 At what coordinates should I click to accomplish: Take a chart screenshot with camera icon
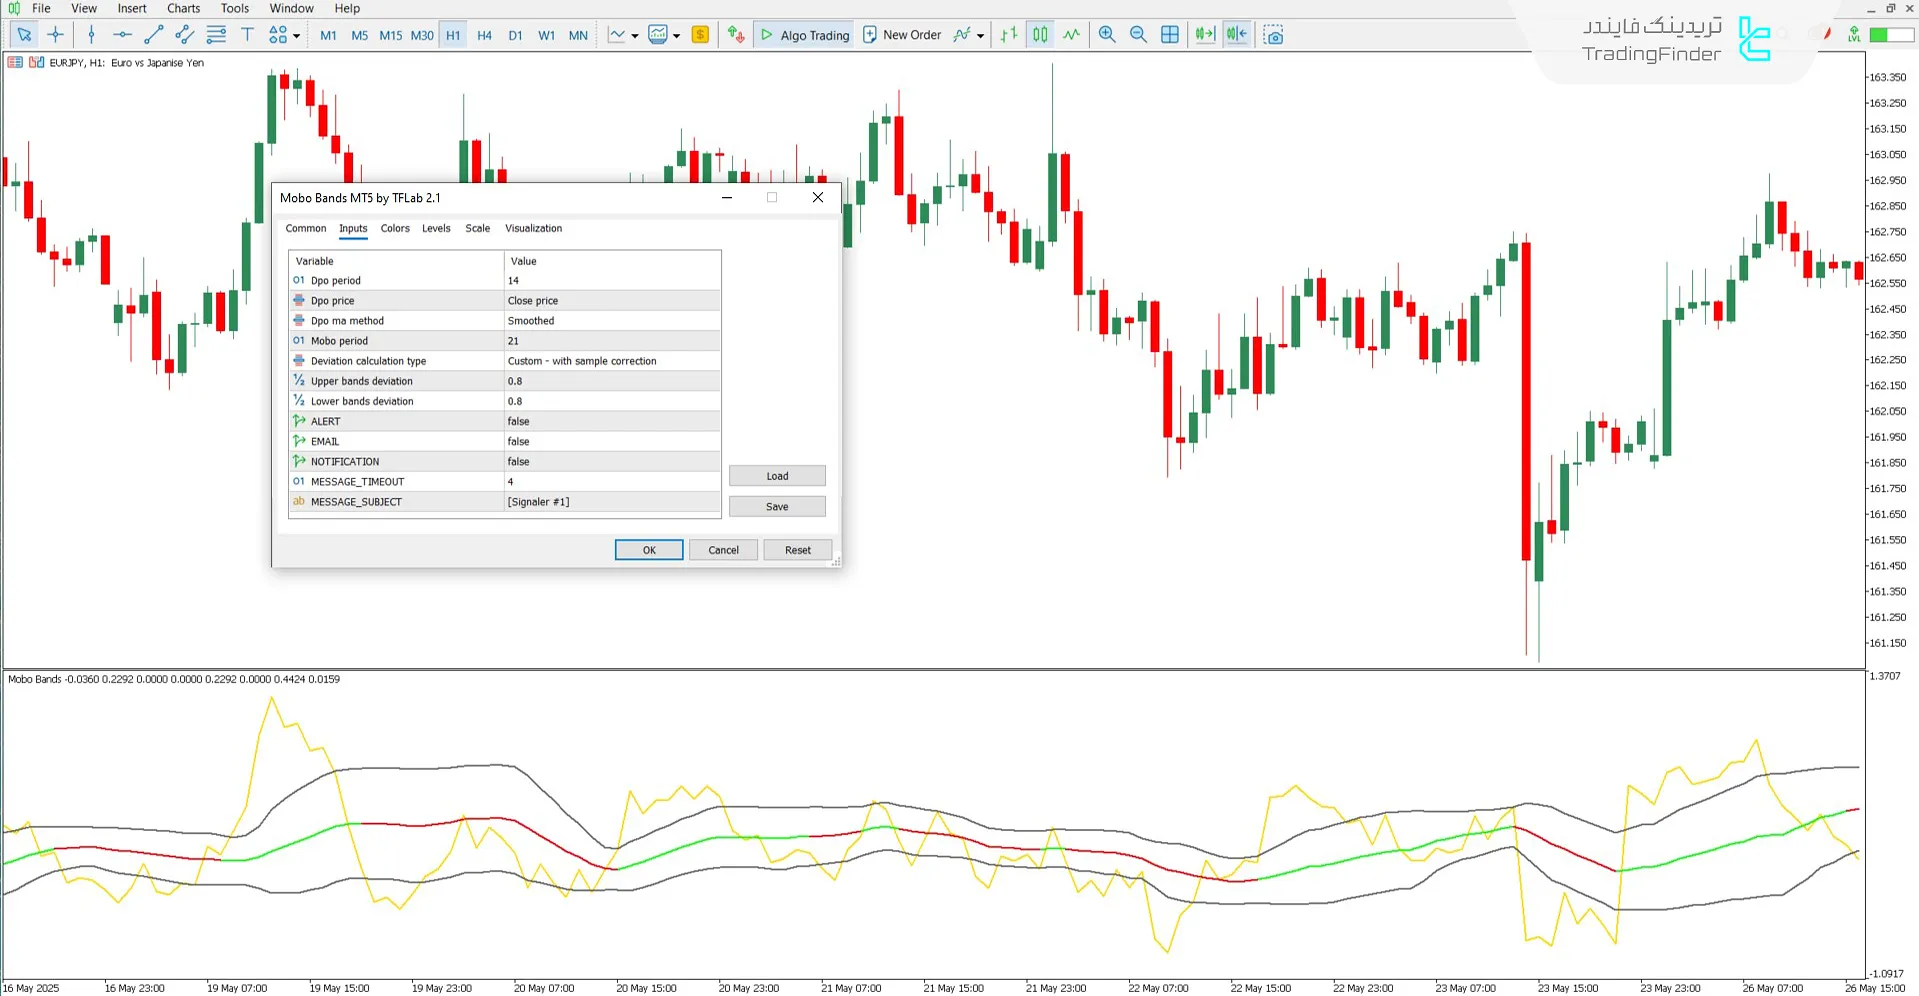(x=1273, y=35)
